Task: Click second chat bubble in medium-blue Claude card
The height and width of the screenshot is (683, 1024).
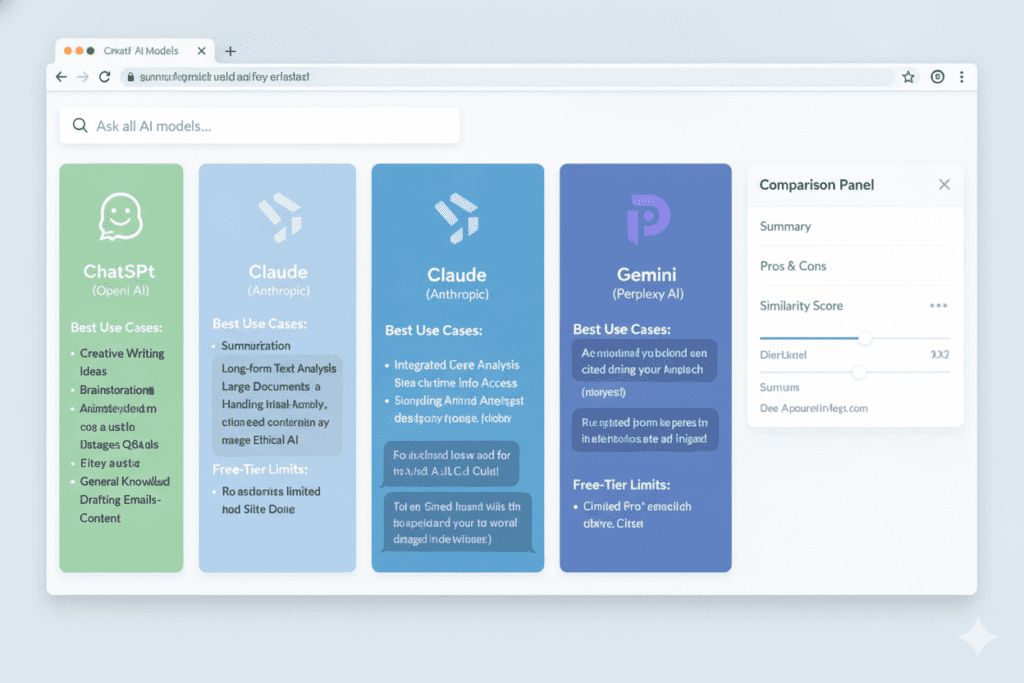Action: 458,522
